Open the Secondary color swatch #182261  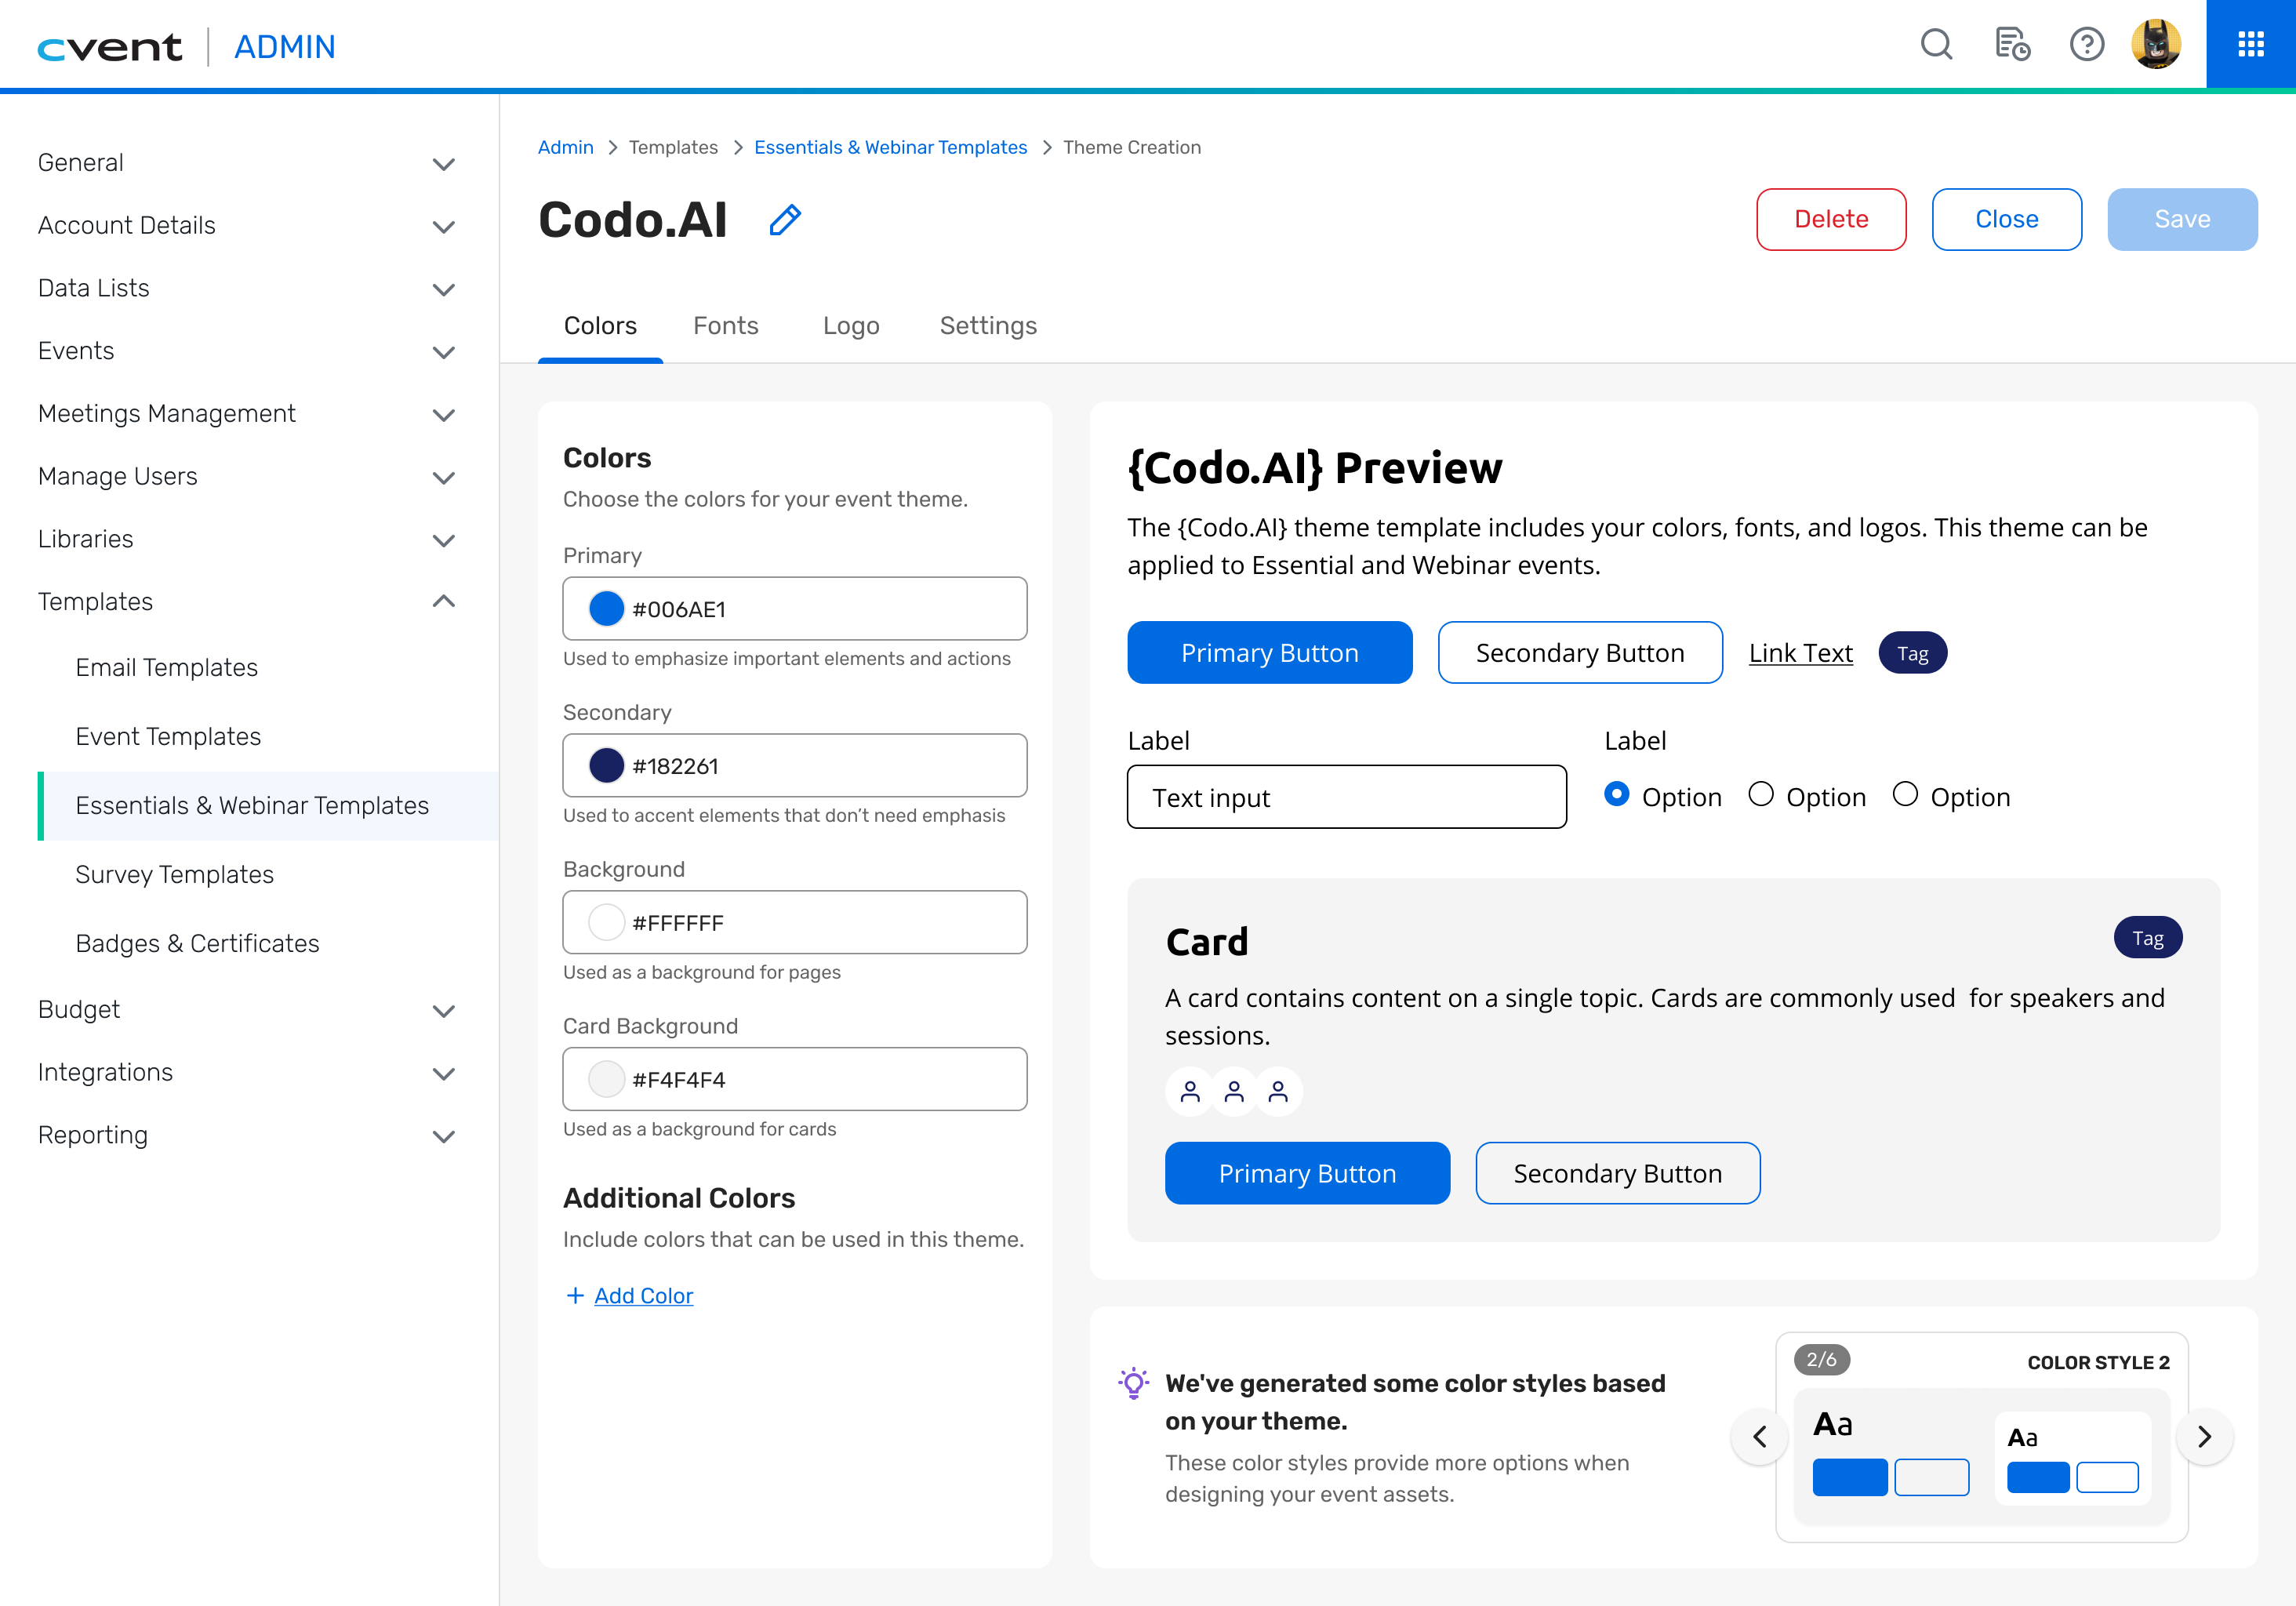tap(606, 766)
